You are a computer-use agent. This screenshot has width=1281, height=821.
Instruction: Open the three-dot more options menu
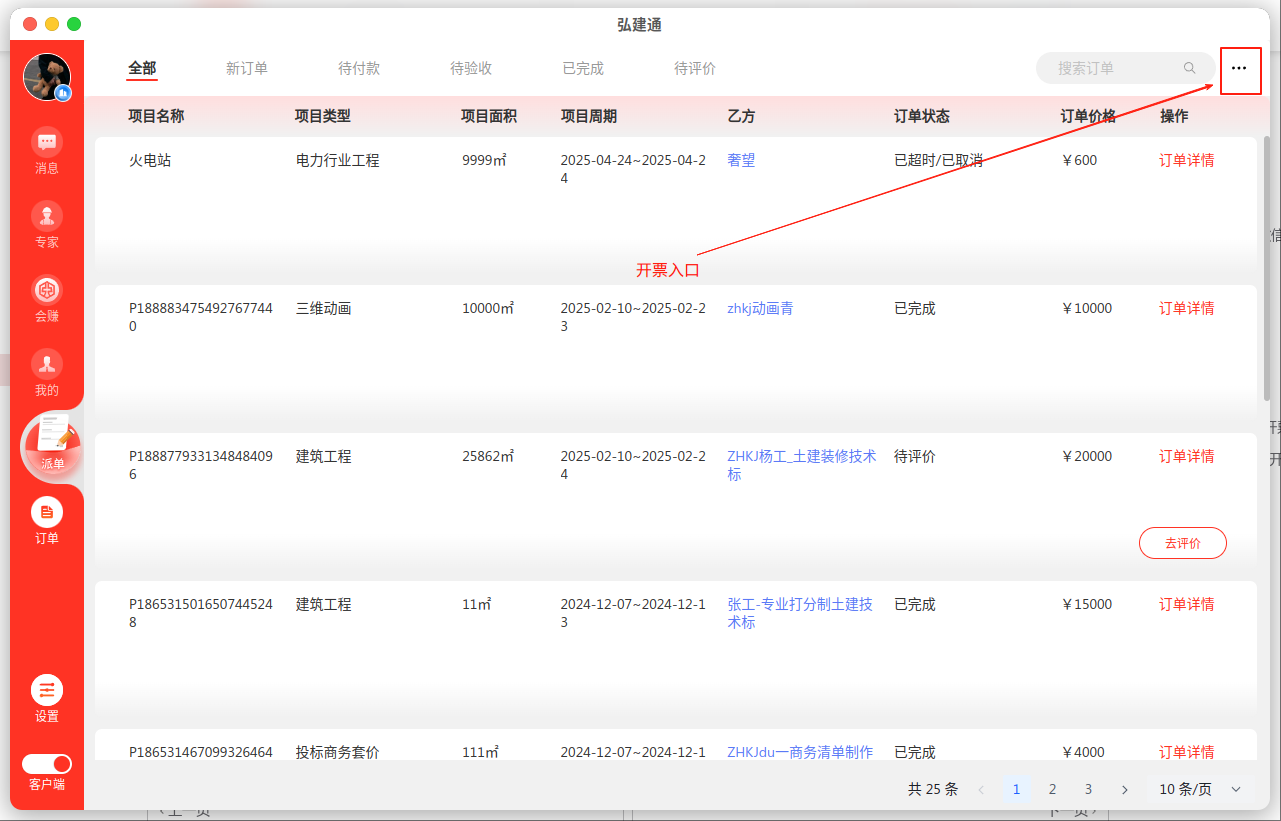click(x=1239, y=68)
